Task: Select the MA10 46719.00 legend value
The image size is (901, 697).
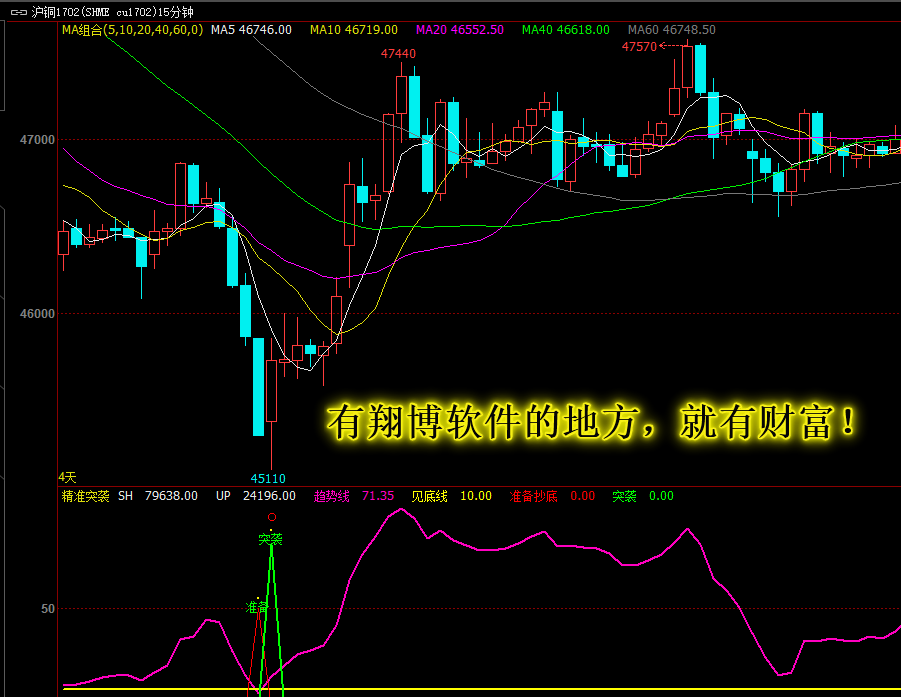Action: pyautogui.click(x=353, y=30)
